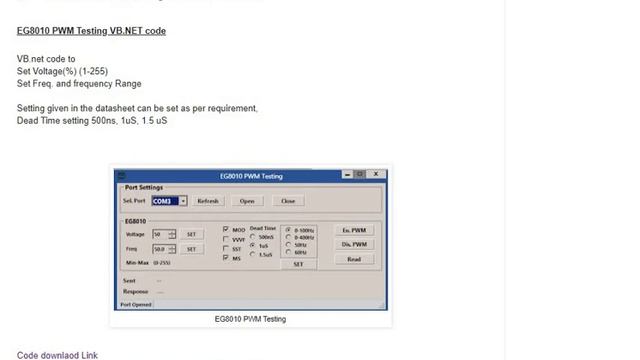Viewport: 640px width, 360px height.
Task: Click the SET button next to Freq
Action: point(191,249)
